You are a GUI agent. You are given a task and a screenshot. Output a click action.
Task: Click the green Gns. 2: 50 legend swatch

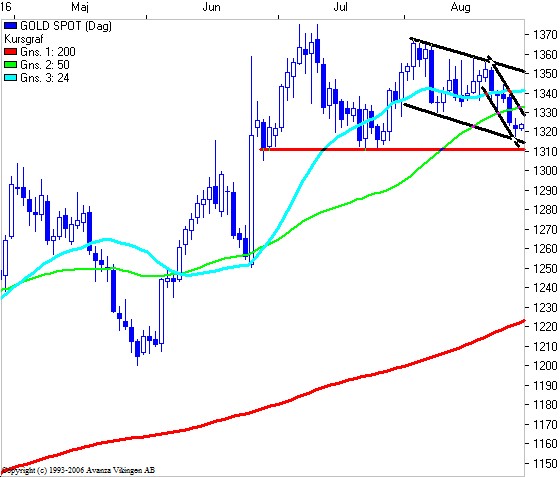coord(10,65)
